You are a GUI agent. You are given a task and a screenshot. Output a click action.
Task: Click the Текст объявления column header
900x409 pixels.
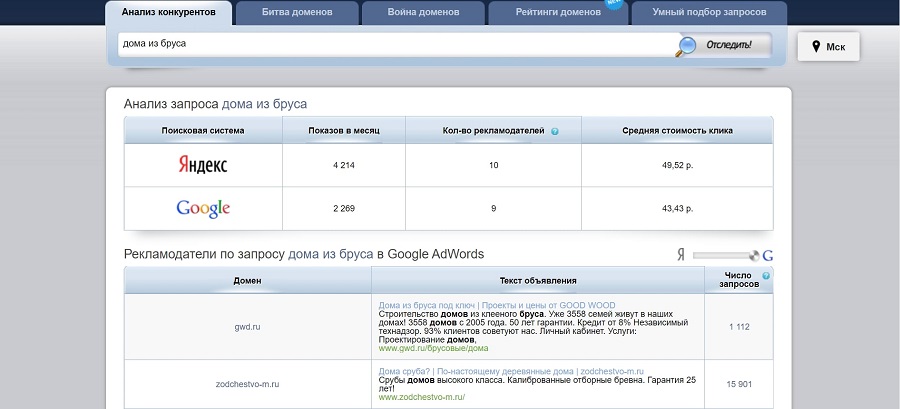pos(538,281)
